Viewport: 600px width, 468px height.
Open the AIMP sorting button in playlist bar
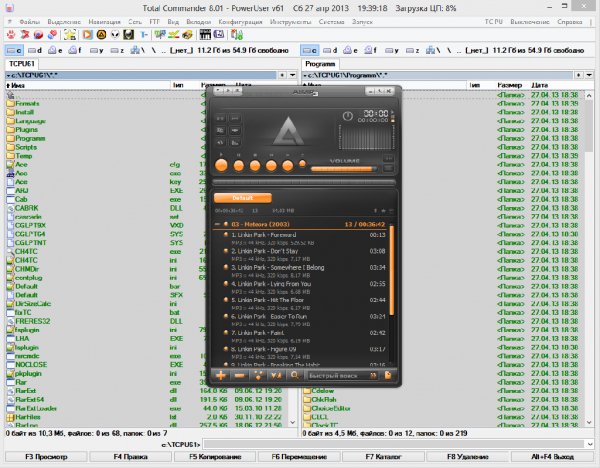click(x=276, y=375)
